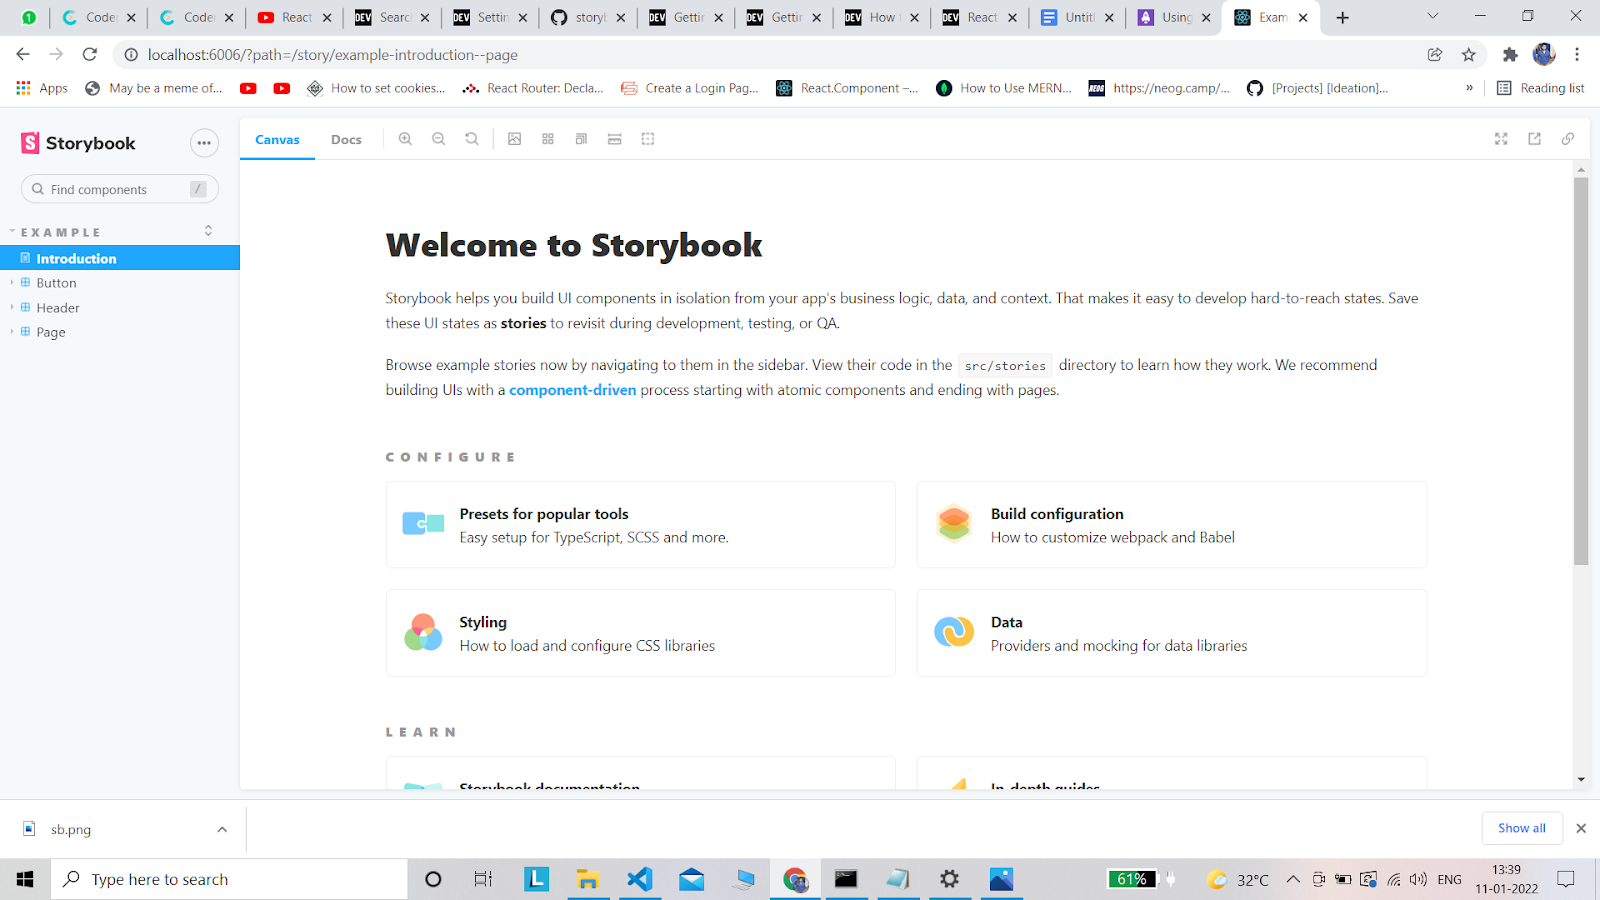Collapse the EXAMPLE section
This screenshot has height=900, width=1600.
[x=60, y=232]
